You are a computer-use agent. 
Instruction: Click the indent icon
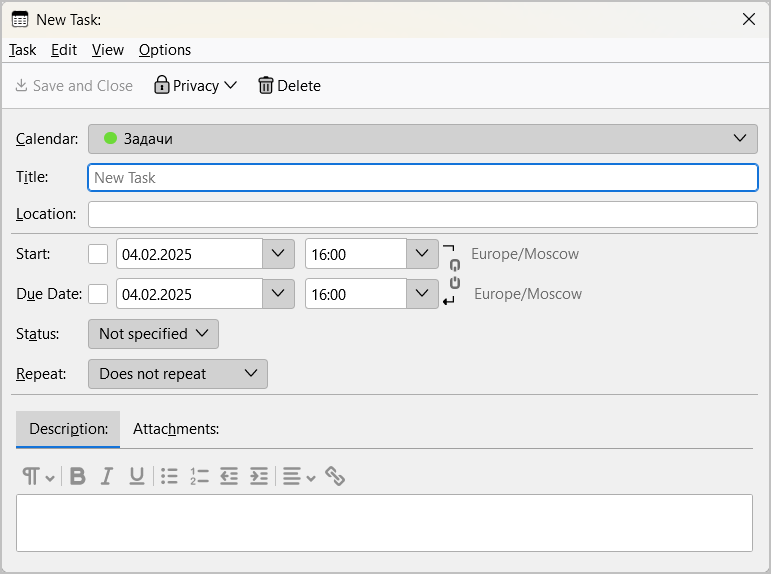(259, 476)
